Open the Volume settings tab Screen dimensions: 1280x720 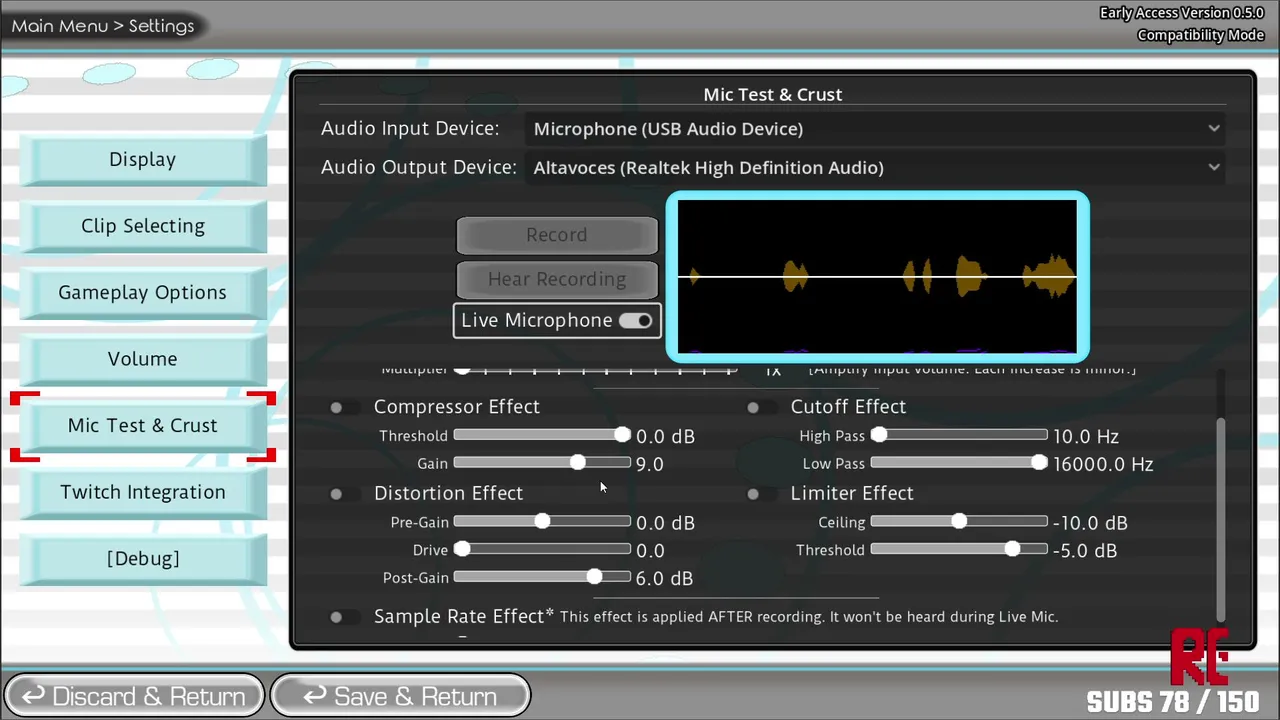tap(143, 359)
